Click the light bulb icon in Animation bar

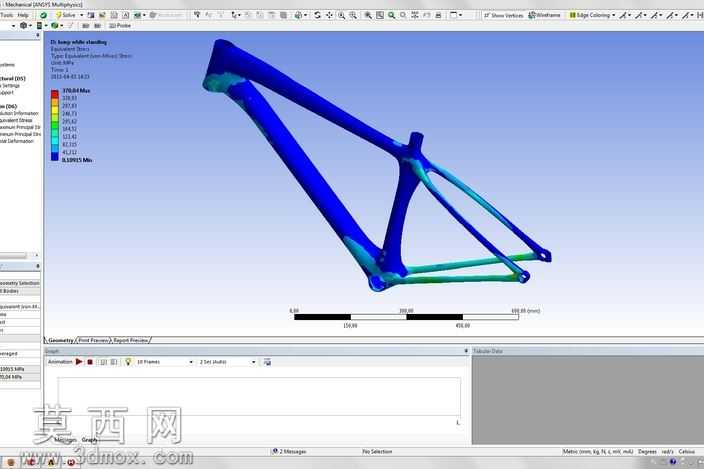(x=128, y=362)
